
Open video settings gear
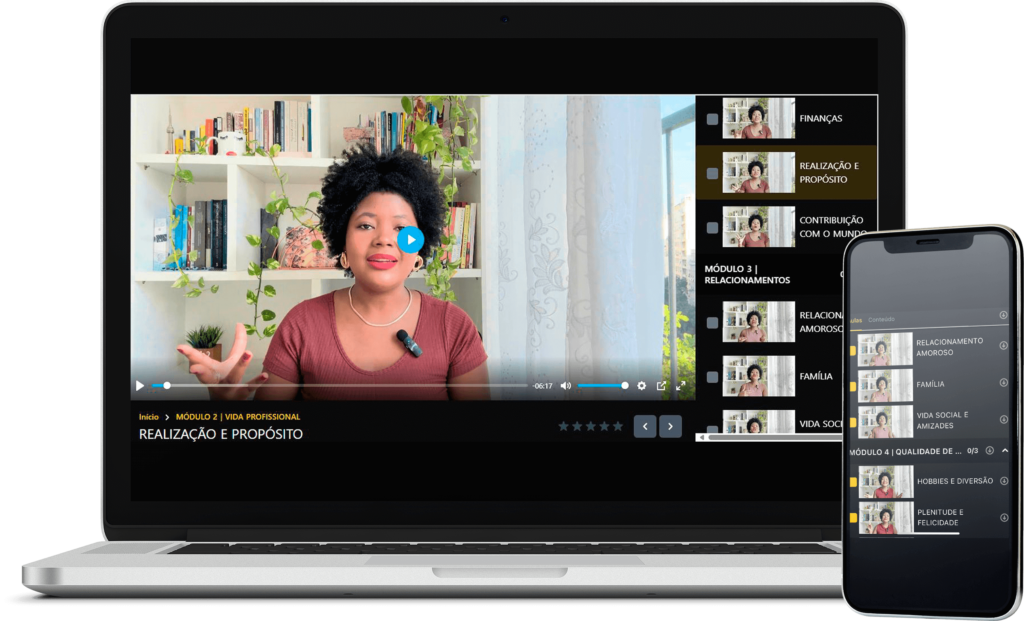(642, 386)
